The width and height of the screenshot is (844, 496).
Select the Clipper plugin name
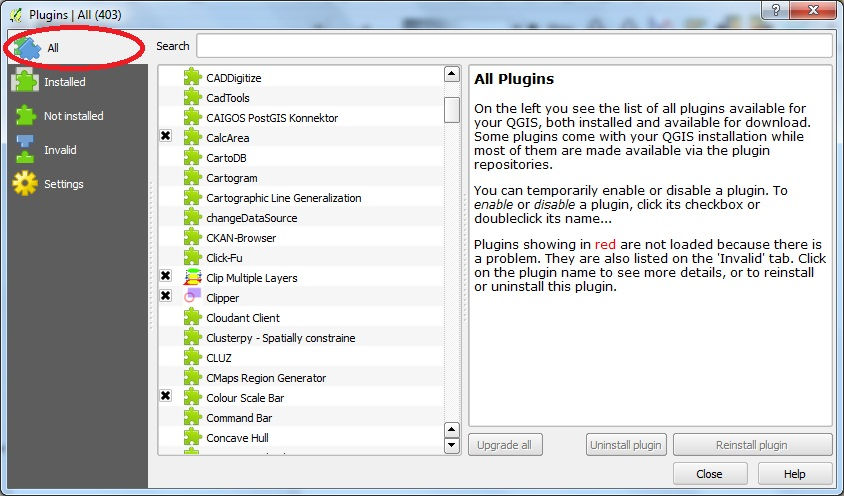click(222, 298)
